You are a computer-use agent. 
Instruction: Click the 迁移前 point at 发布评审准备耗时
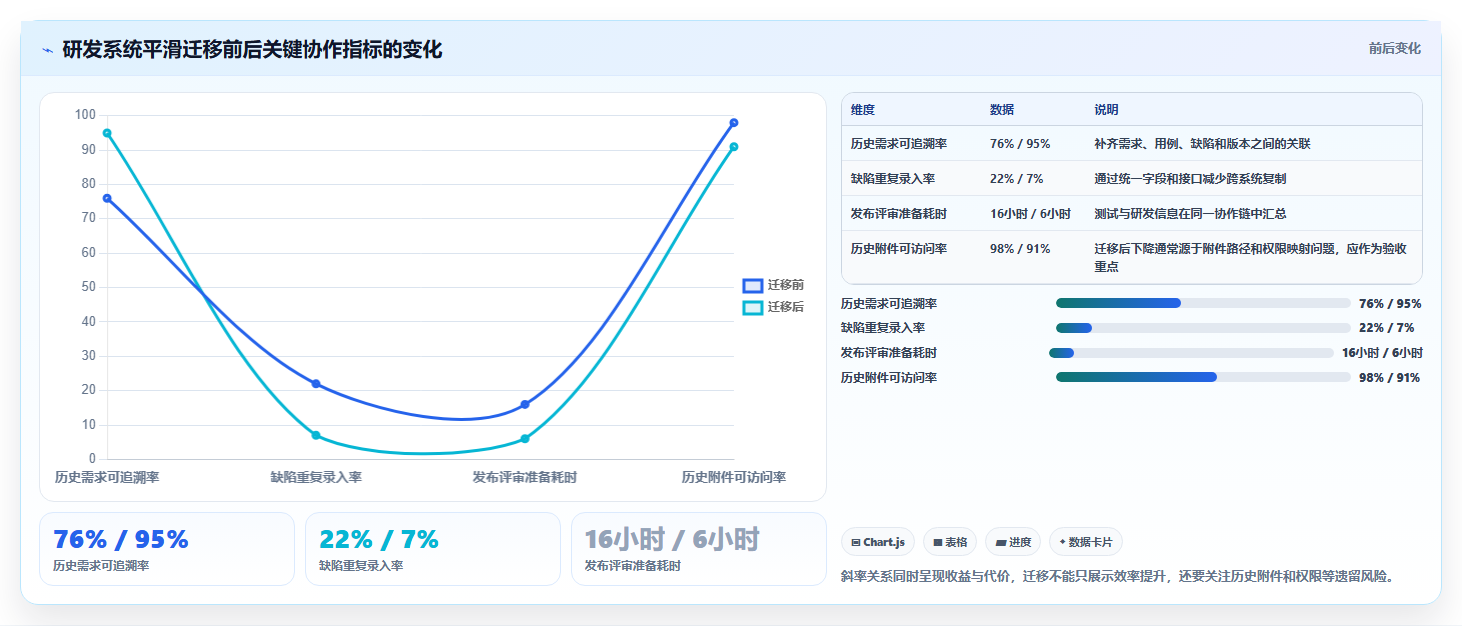[x=525, y=404]
